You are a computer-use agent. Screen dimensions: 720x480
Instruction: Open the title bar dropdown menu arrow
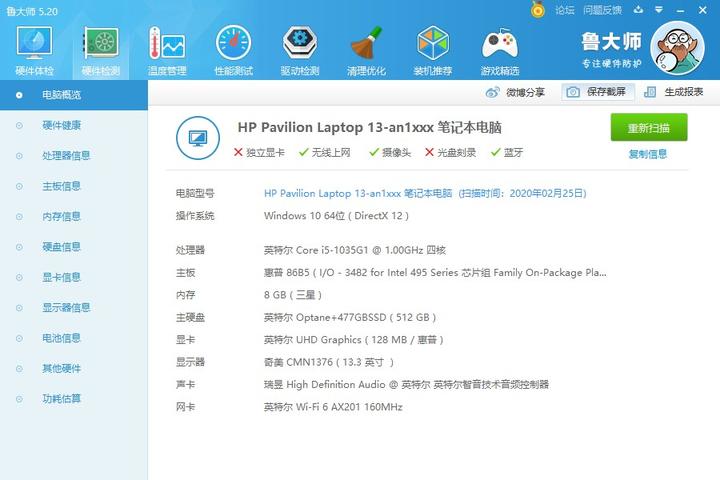[659, 10]
